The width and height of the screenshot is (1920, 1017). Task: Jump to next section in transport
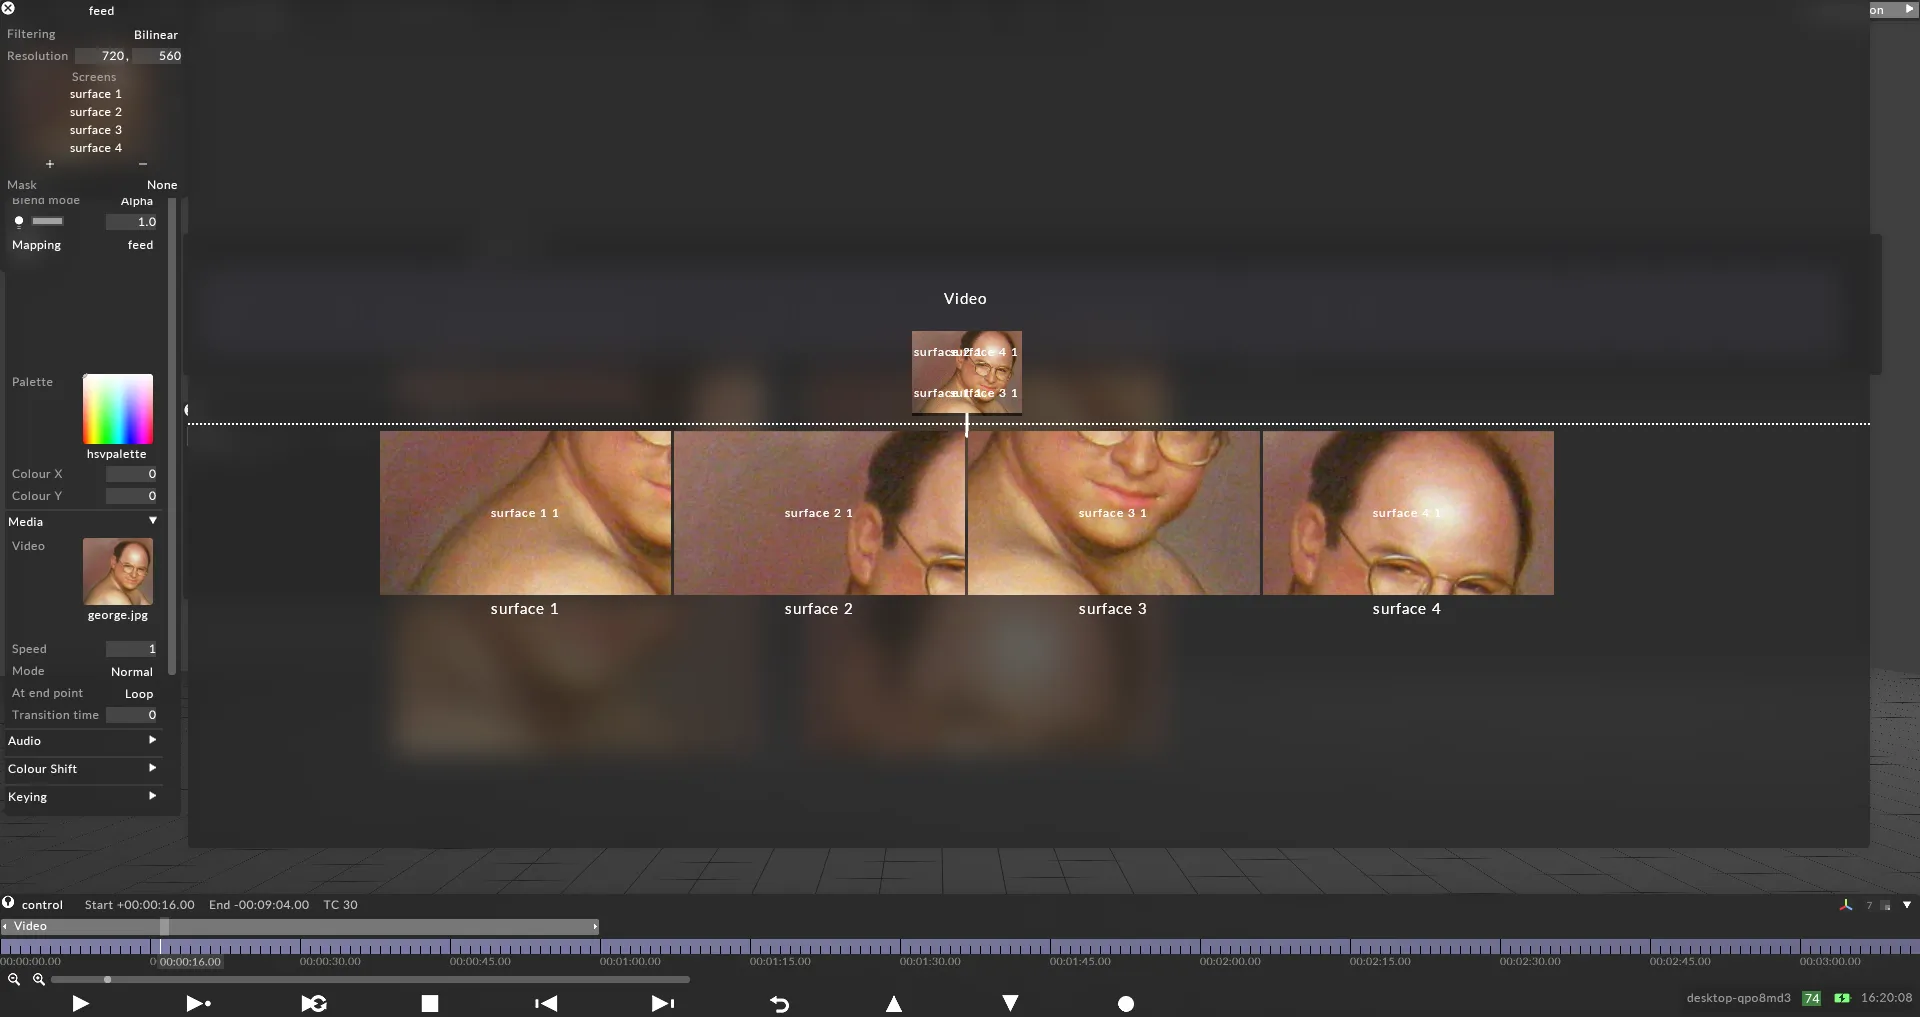tap(663, 1003)
